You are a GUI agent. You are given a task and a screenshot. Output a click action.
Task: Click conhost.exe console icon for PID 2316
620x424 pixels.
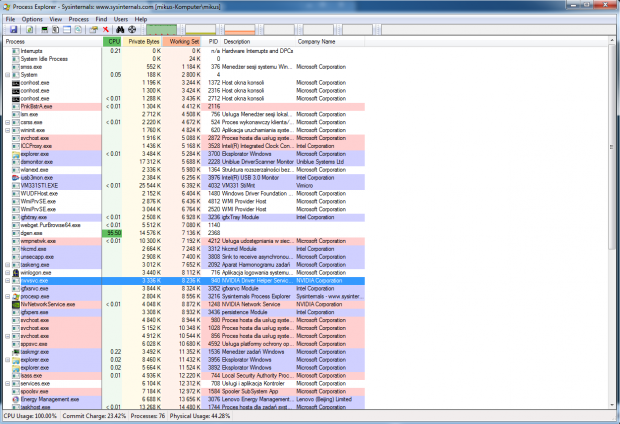[16, 91]
